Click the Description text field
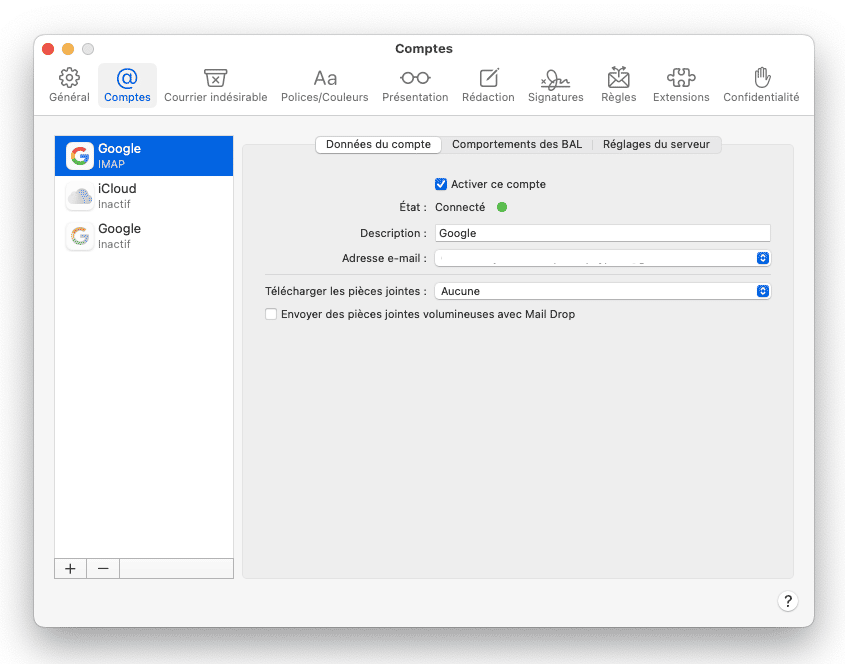 pos(602,233)
